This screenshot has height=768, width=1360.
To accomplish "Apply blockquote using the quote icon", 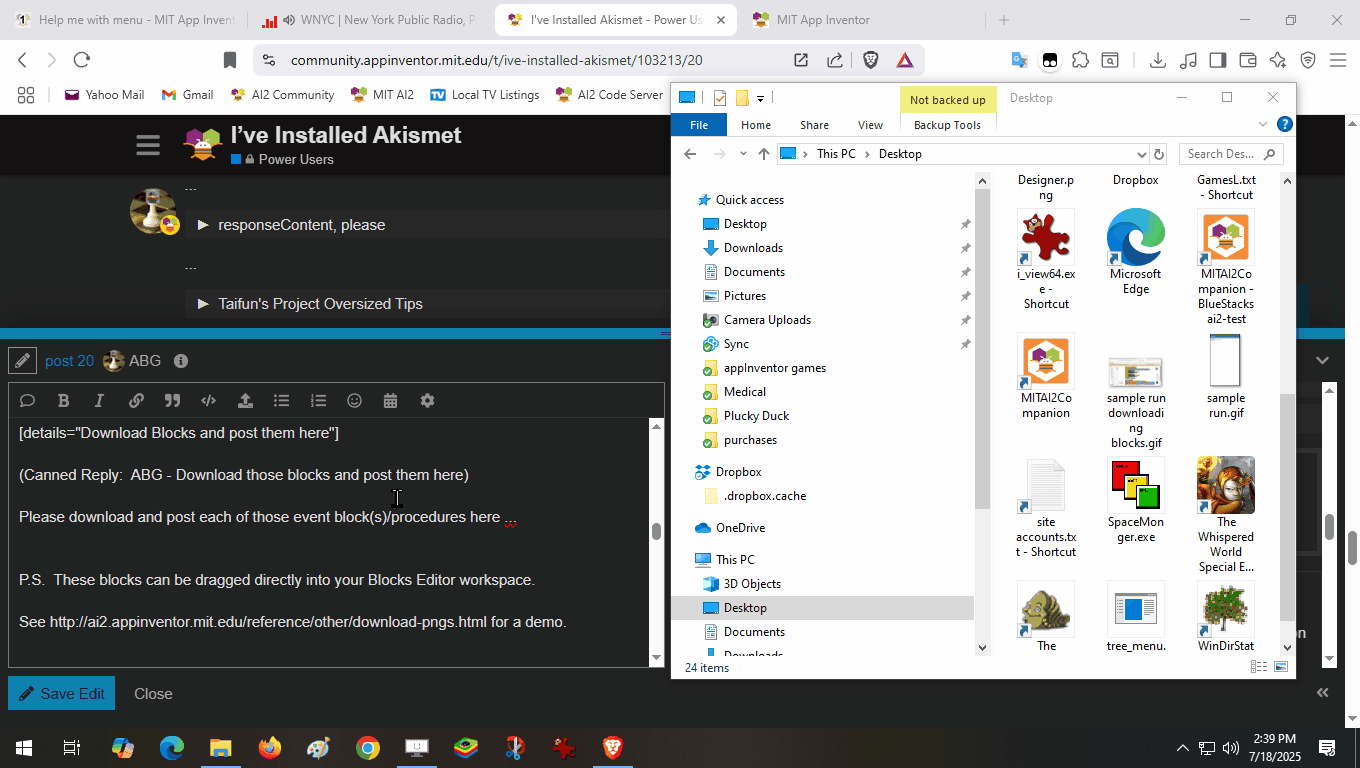I will tap(172, 401).
